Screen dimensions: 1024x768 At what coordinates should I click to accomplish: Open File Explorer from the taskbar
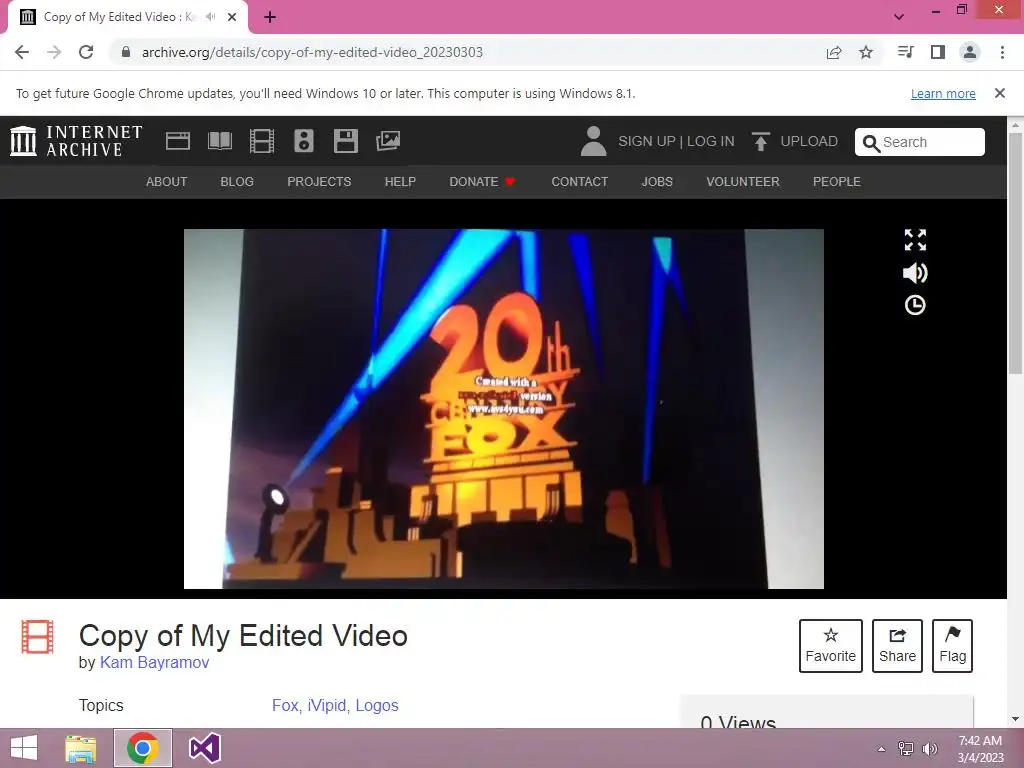81,748
